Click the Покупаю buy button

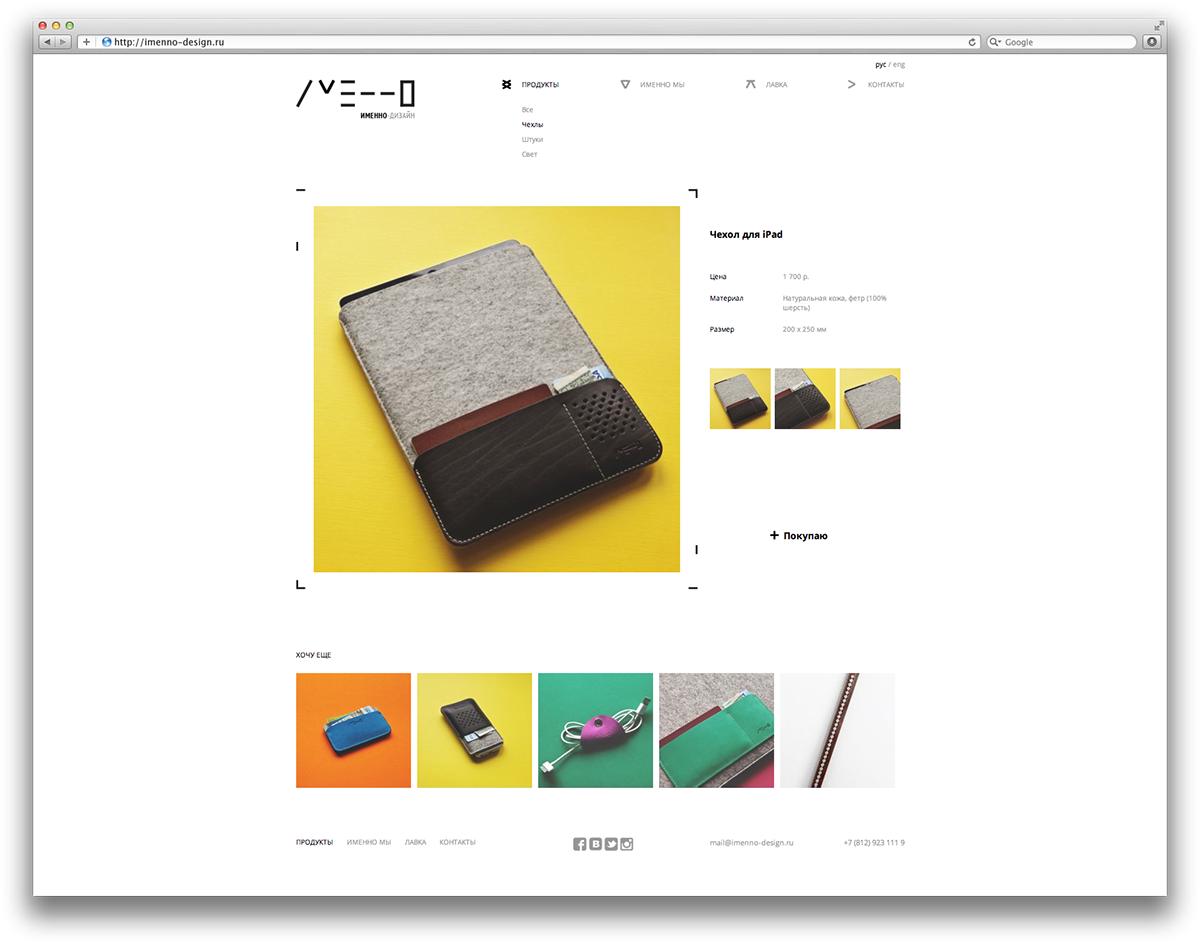pos(798,536)
